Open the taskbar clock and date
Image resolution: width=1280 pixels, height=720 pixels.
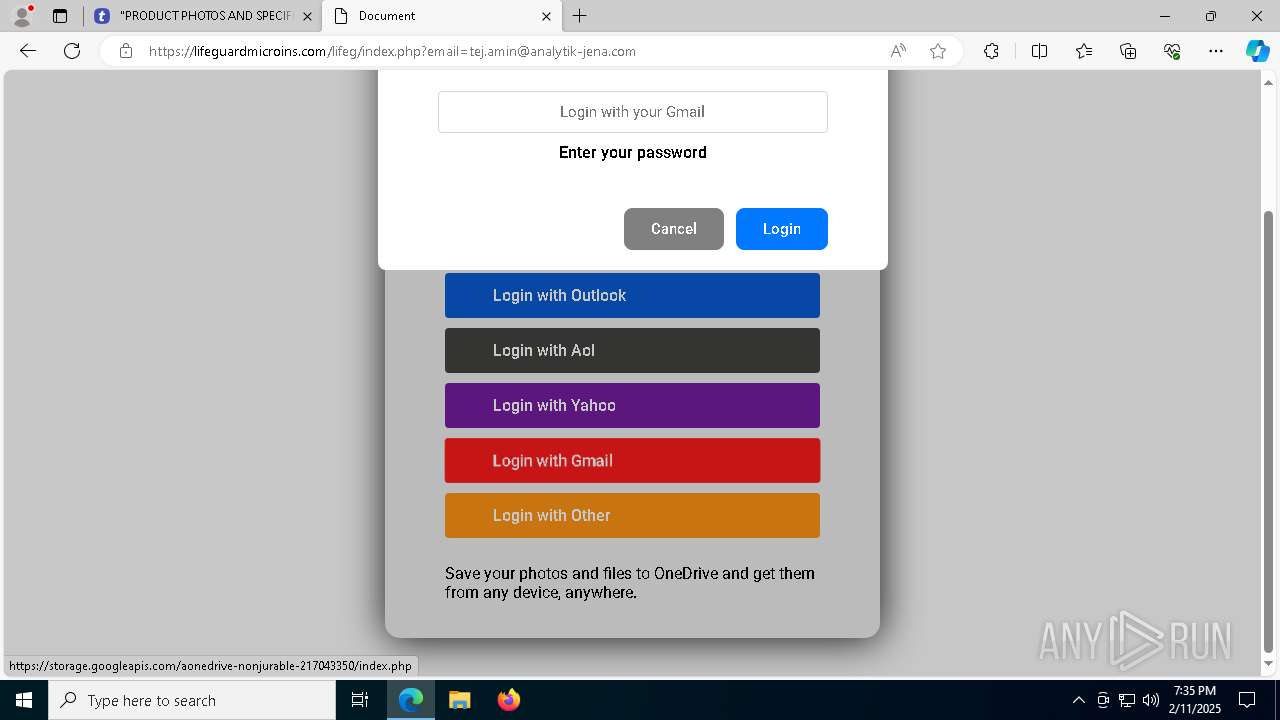(1195, 700)
